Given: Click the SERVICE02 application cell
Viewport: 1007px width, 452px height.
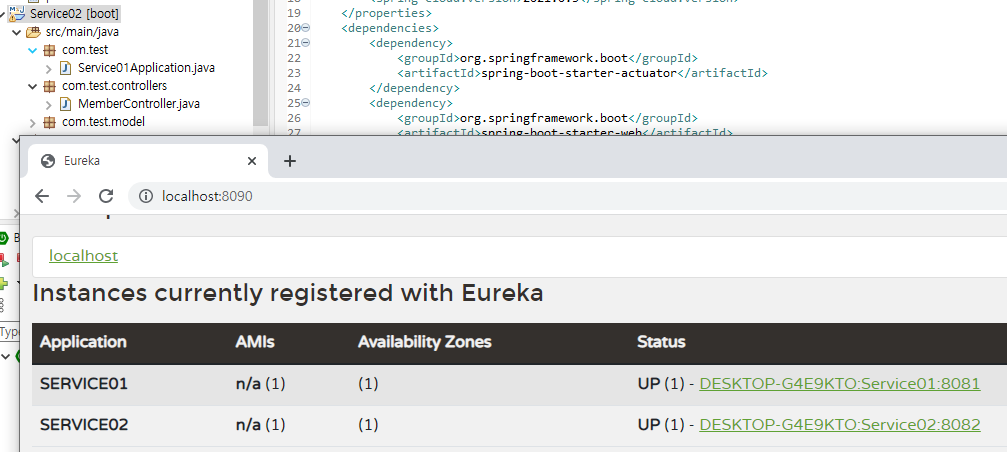Looking at the screenshot, I should [84, 424].
